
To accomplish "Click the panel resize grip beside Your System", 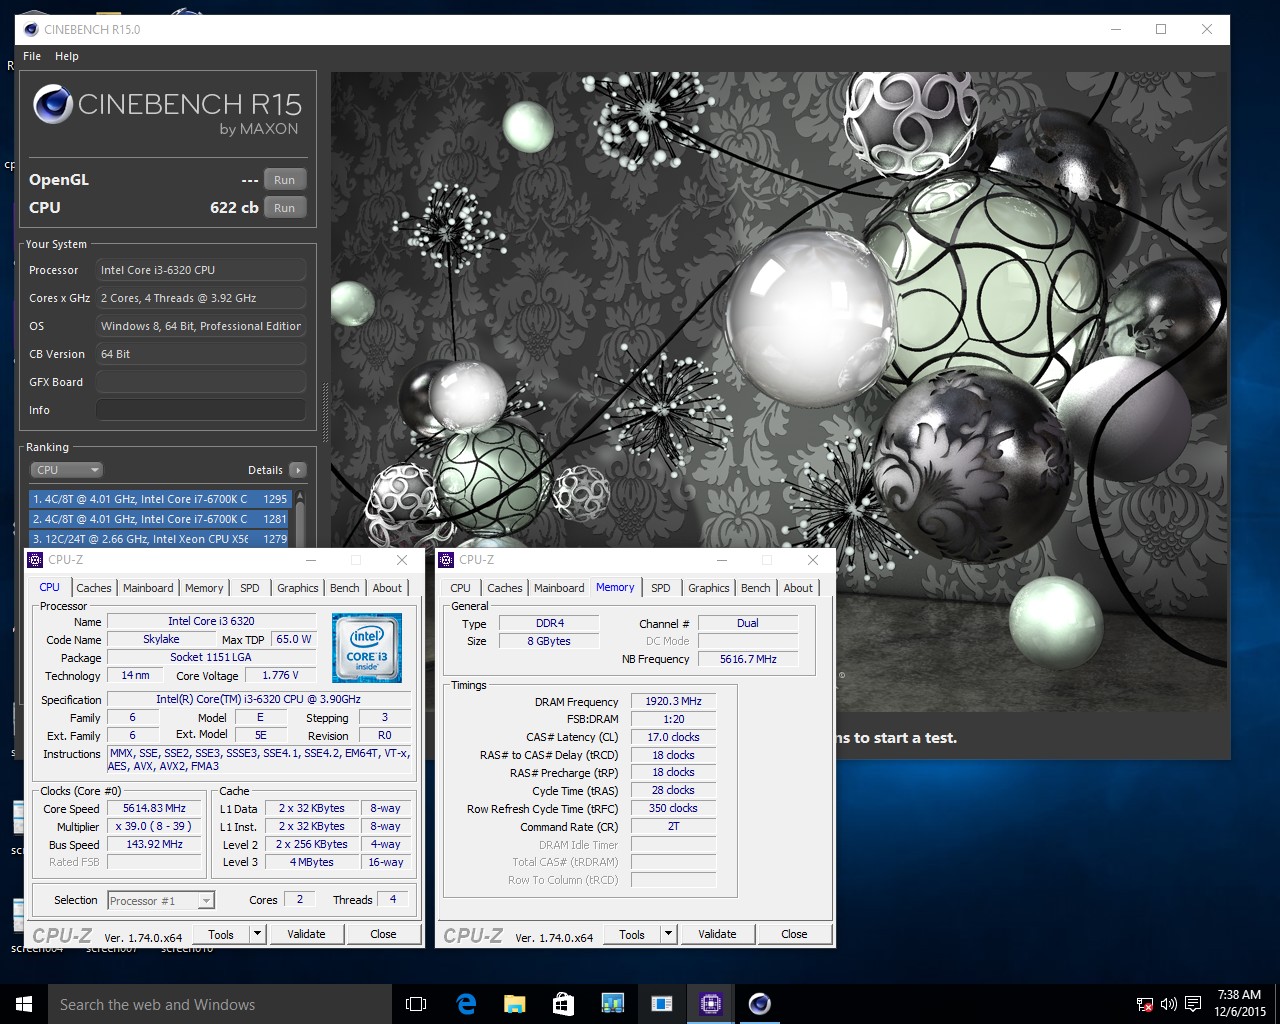I will [x=324, y=412].
